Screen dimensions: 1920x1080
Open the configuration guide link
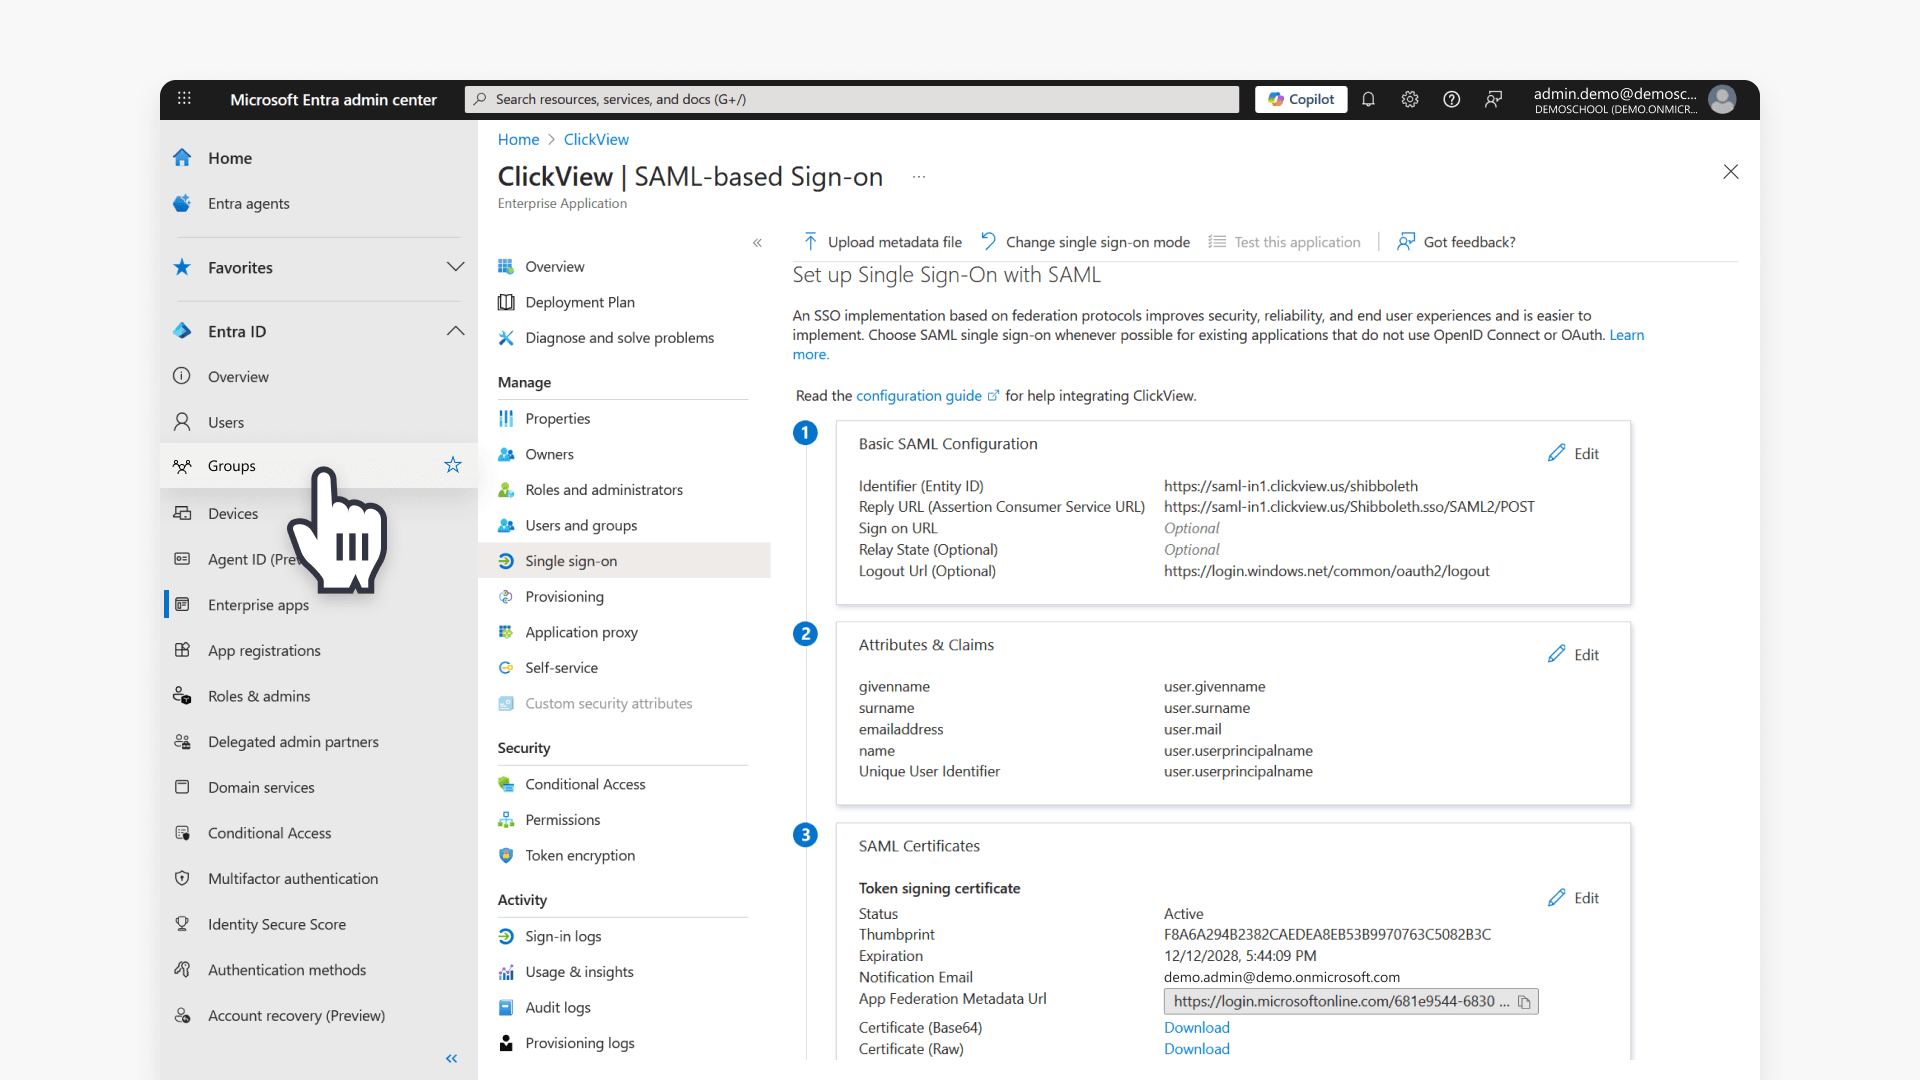click(x=920, y=395)
